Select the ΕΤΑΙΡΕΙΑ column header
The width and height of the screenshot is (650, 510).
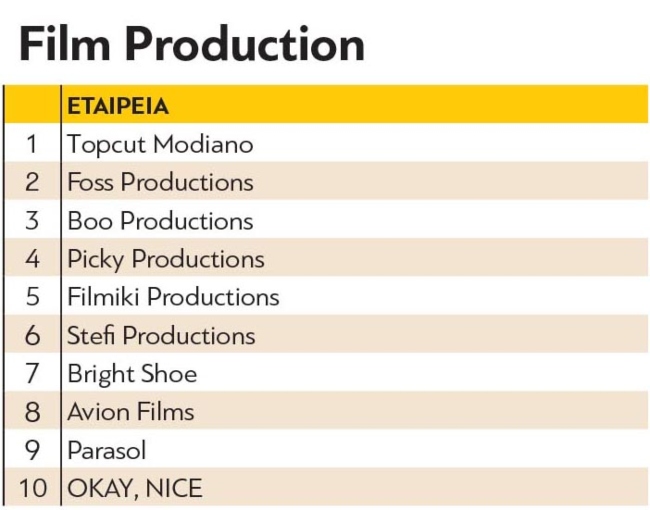(x=117, y=106)
